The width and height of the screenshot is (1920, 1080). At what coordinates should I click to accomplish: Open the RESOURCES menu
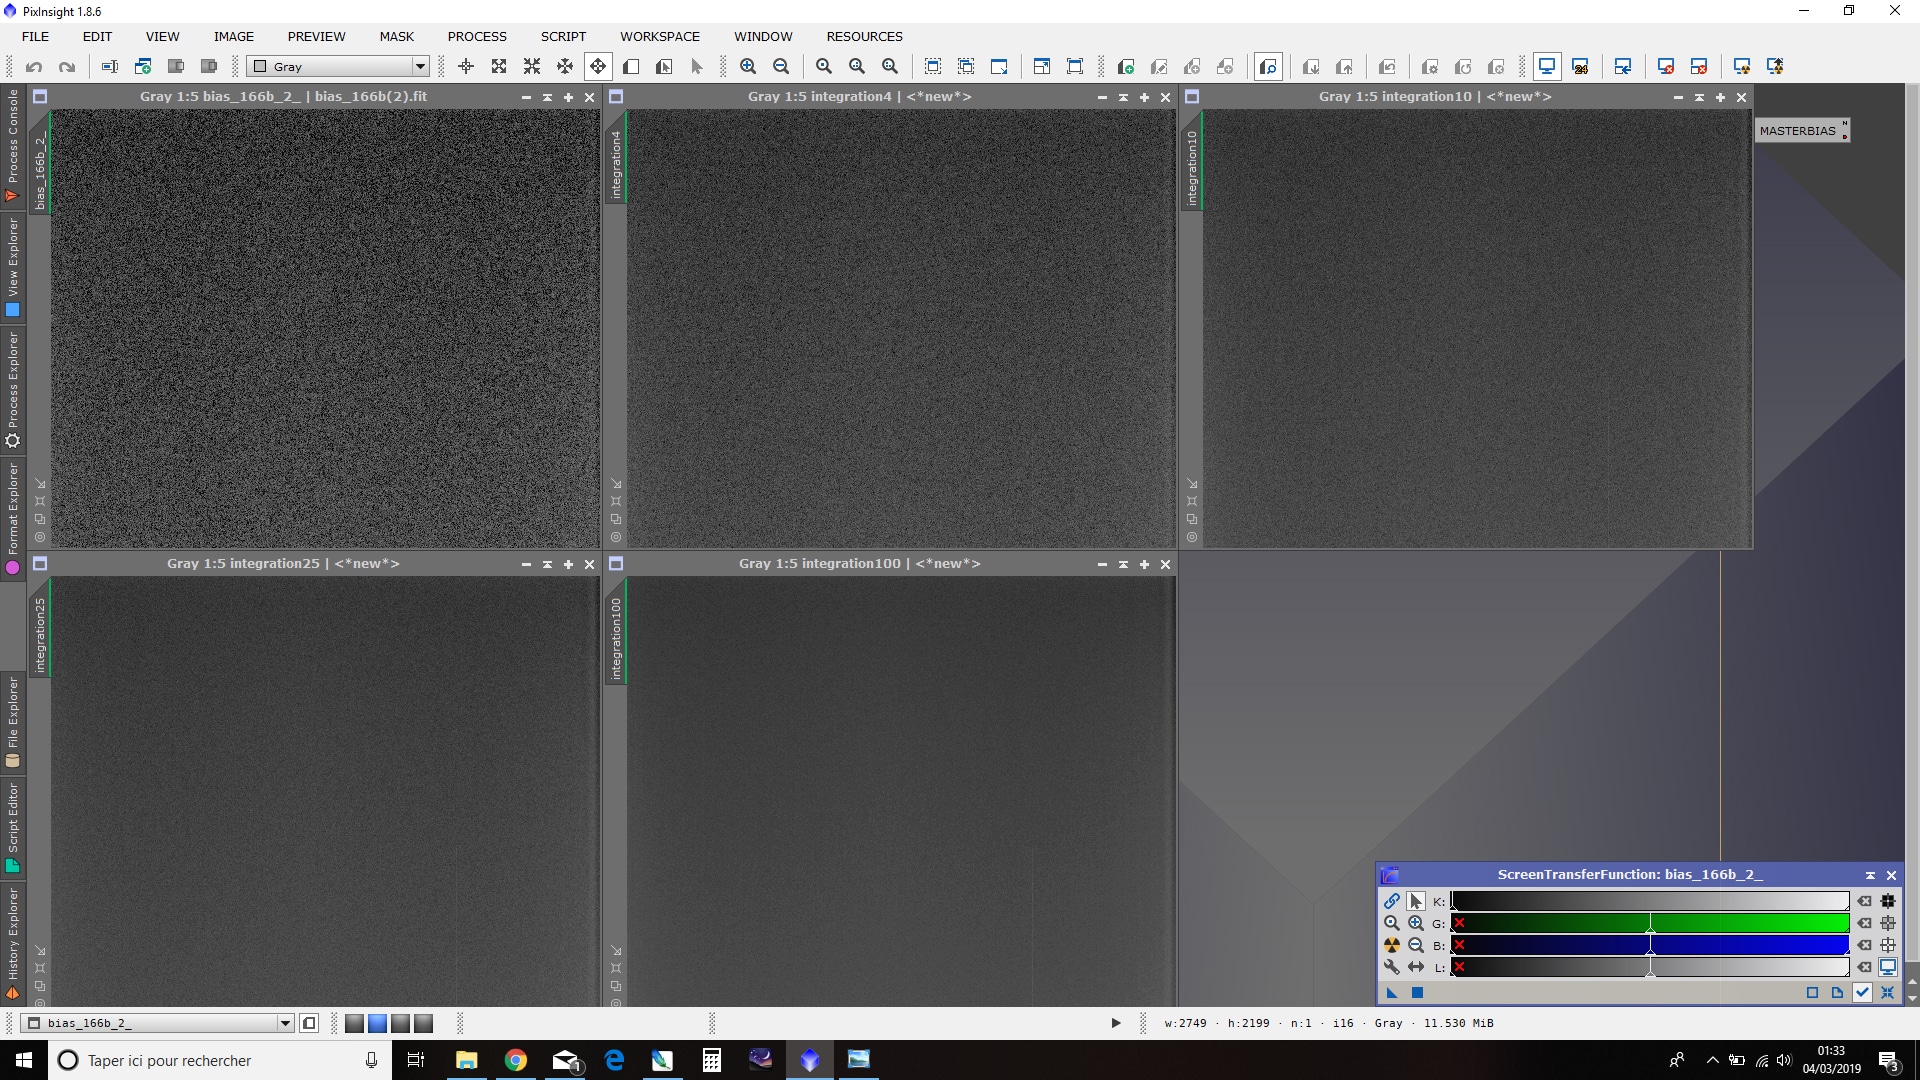tap(864, 36)
